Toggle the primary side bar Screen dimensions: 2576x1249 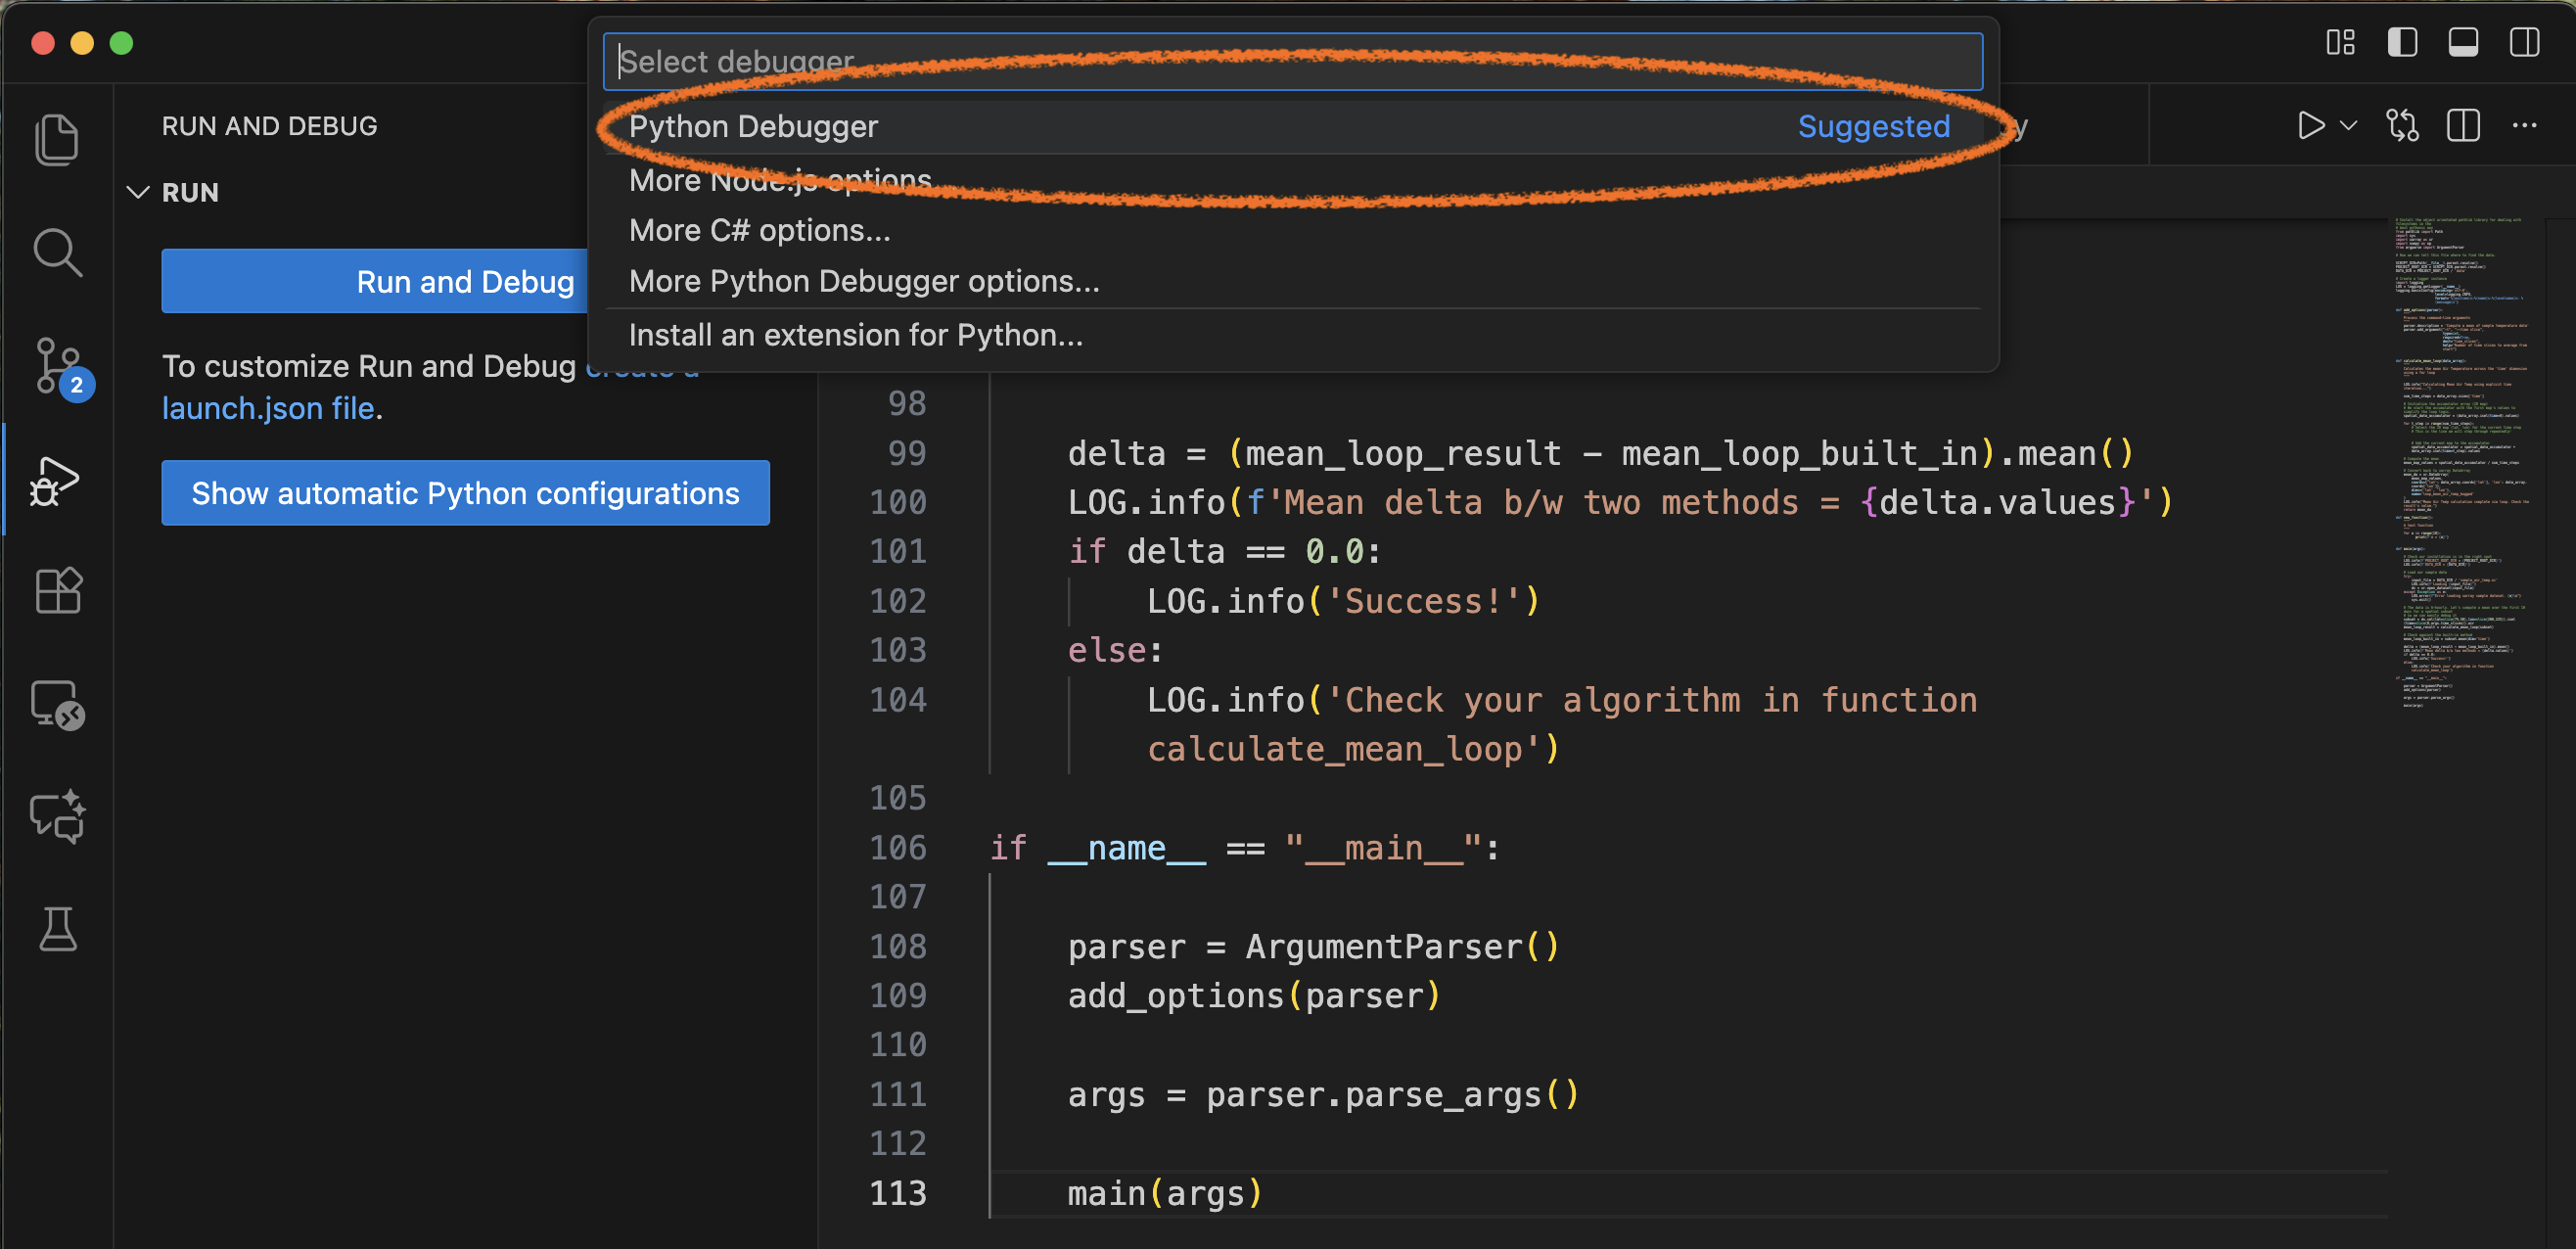(x=2402, y=42)
